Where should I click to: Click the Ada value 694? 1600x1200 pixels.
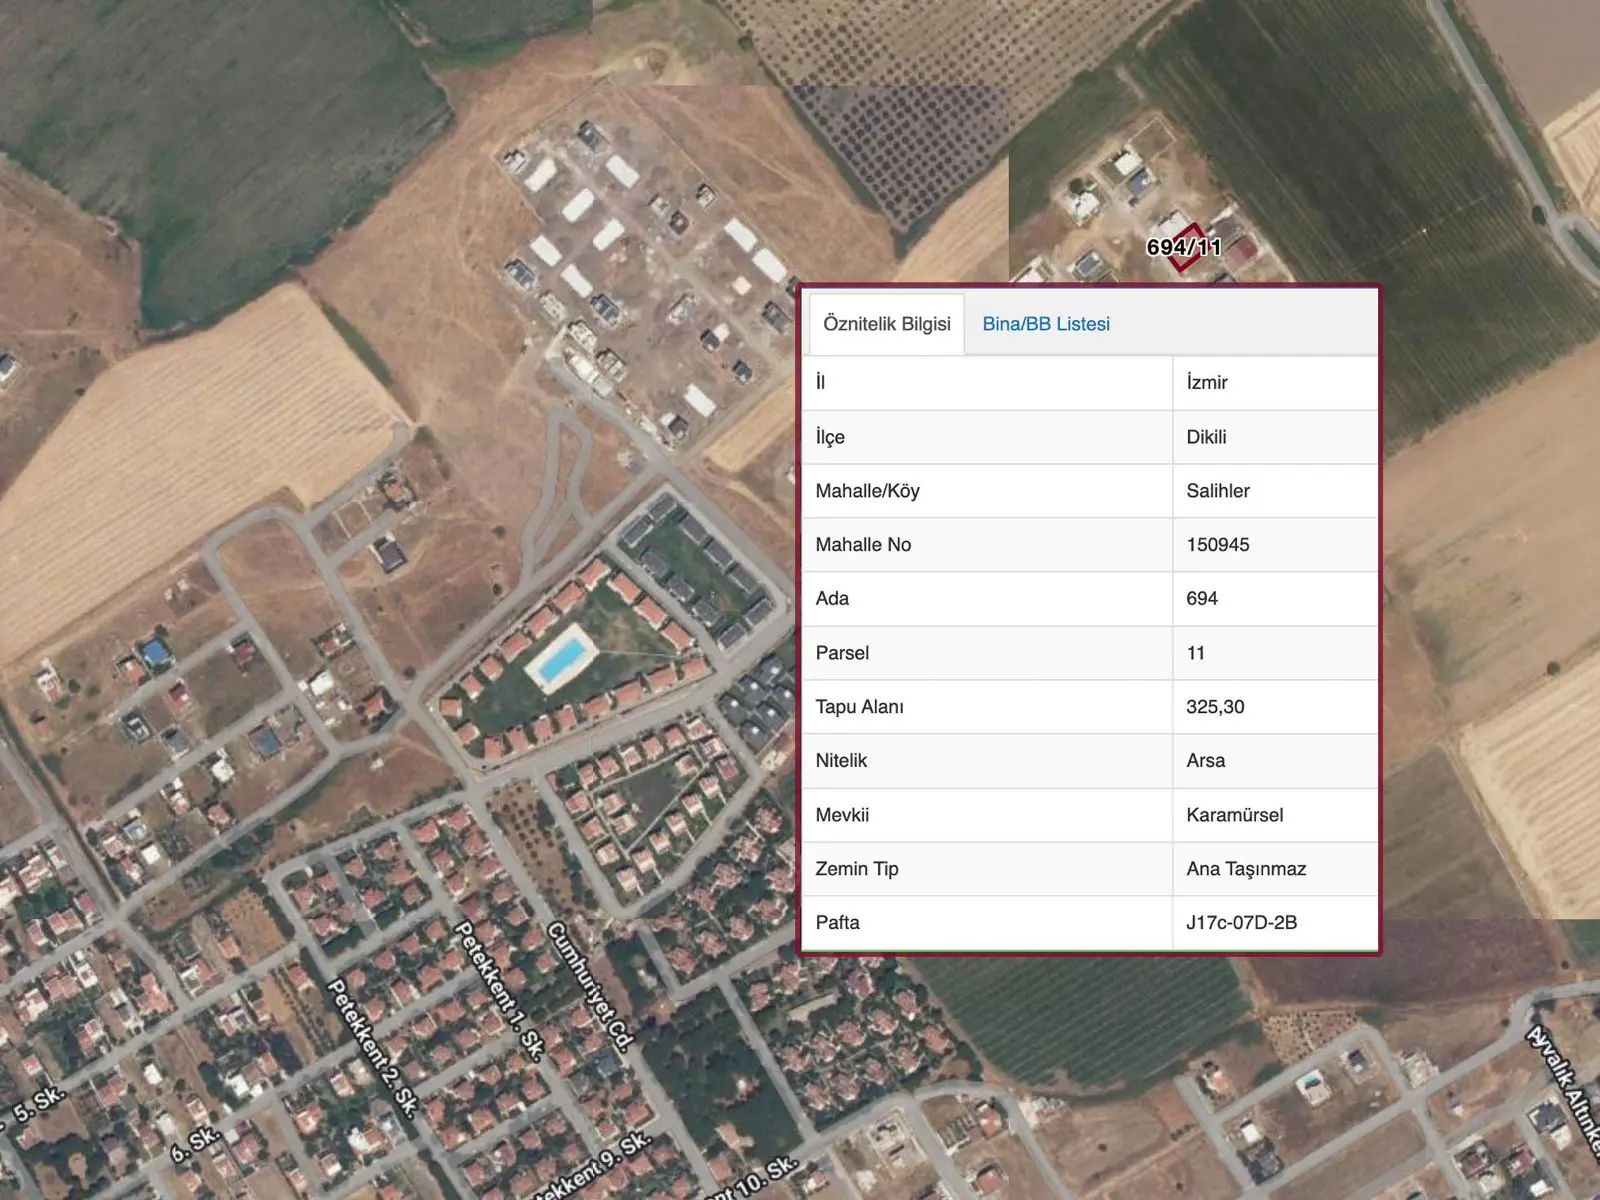[1202, 598]
